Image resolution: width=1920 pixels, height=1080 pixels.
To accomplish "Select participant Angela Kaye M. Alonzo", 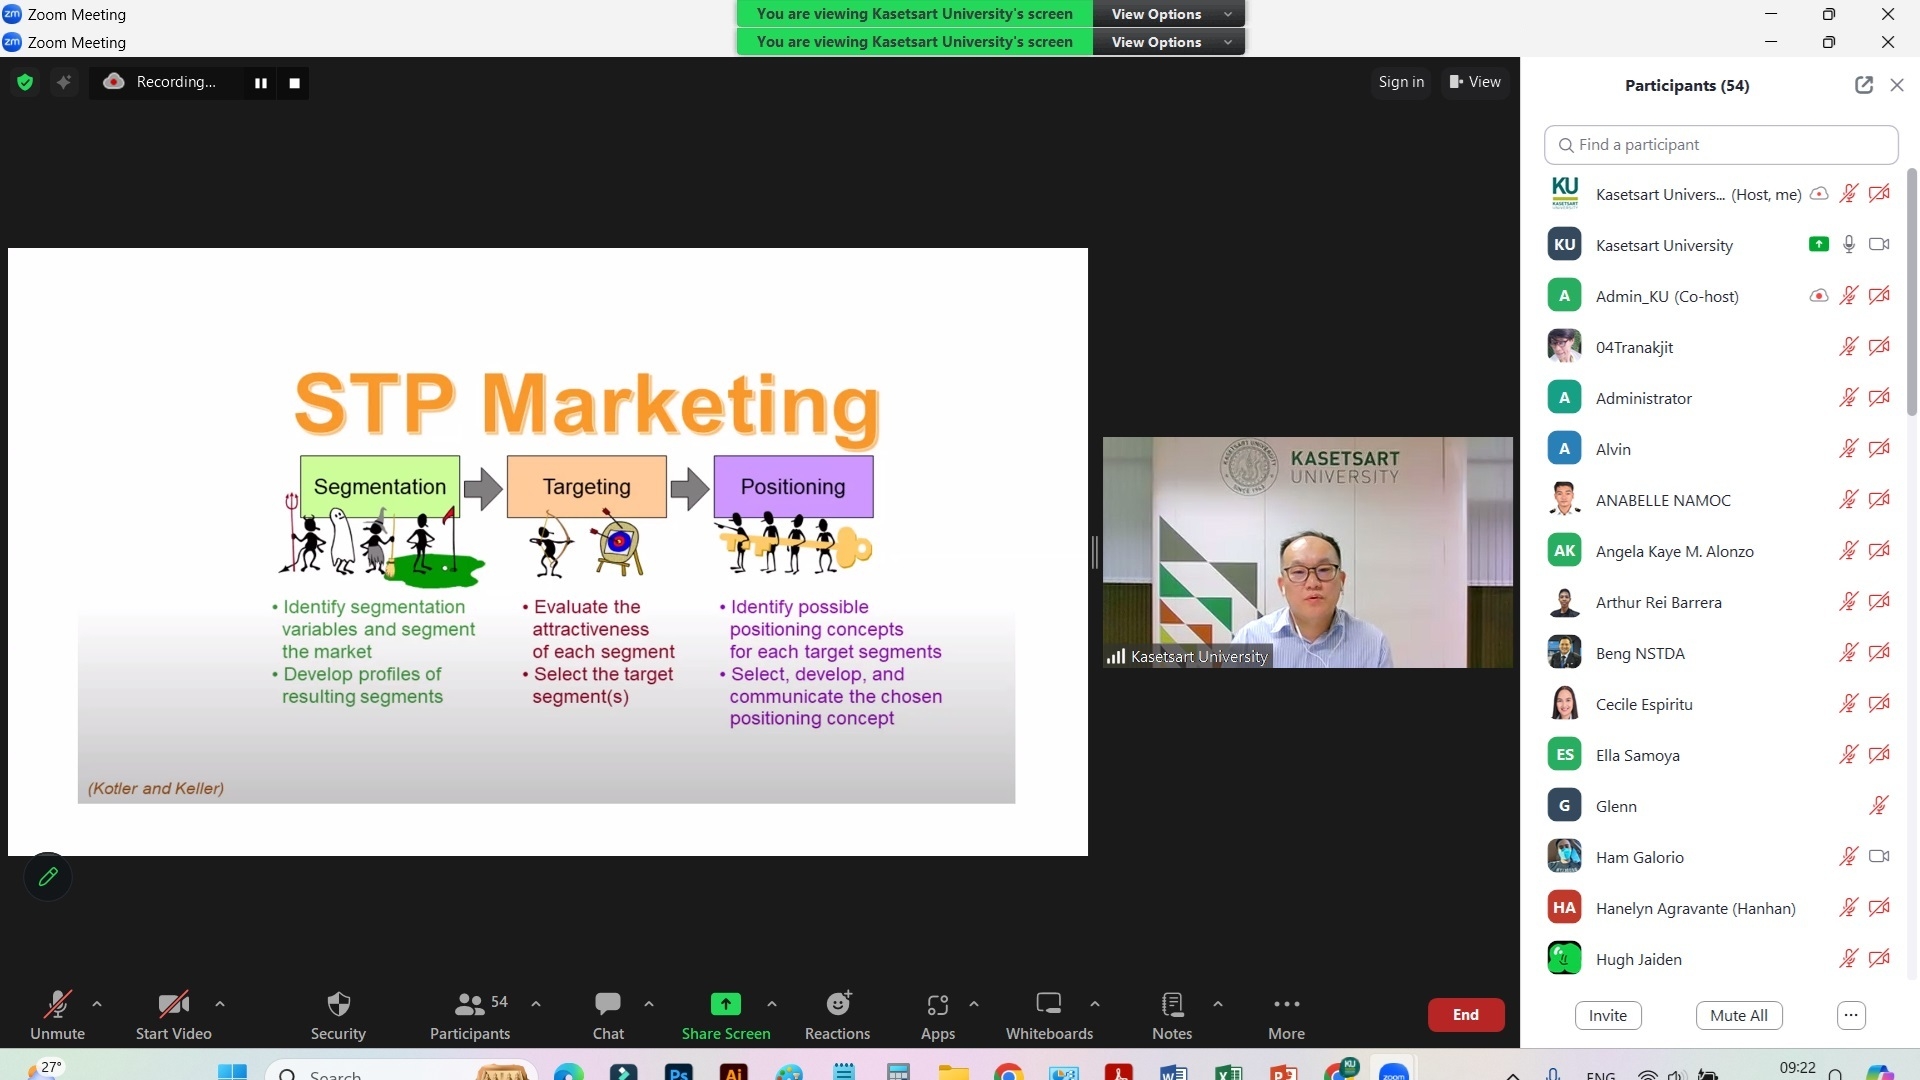I will click(x=1720, y=551).
